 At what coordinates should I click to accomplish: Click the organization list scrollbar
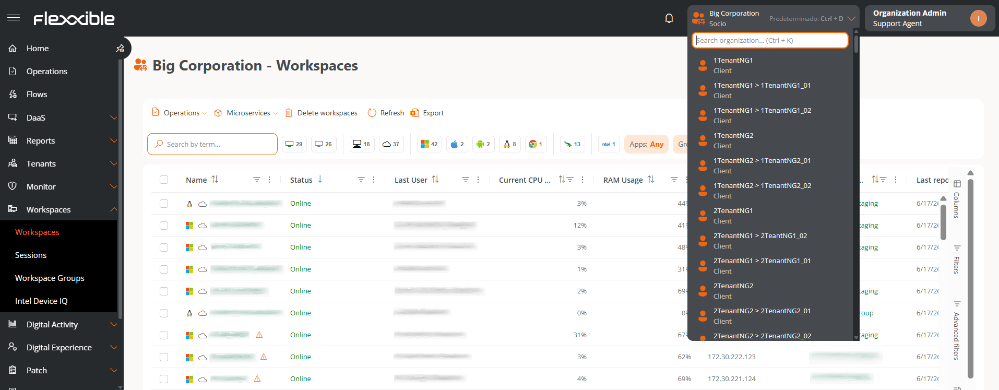(856, 44)
